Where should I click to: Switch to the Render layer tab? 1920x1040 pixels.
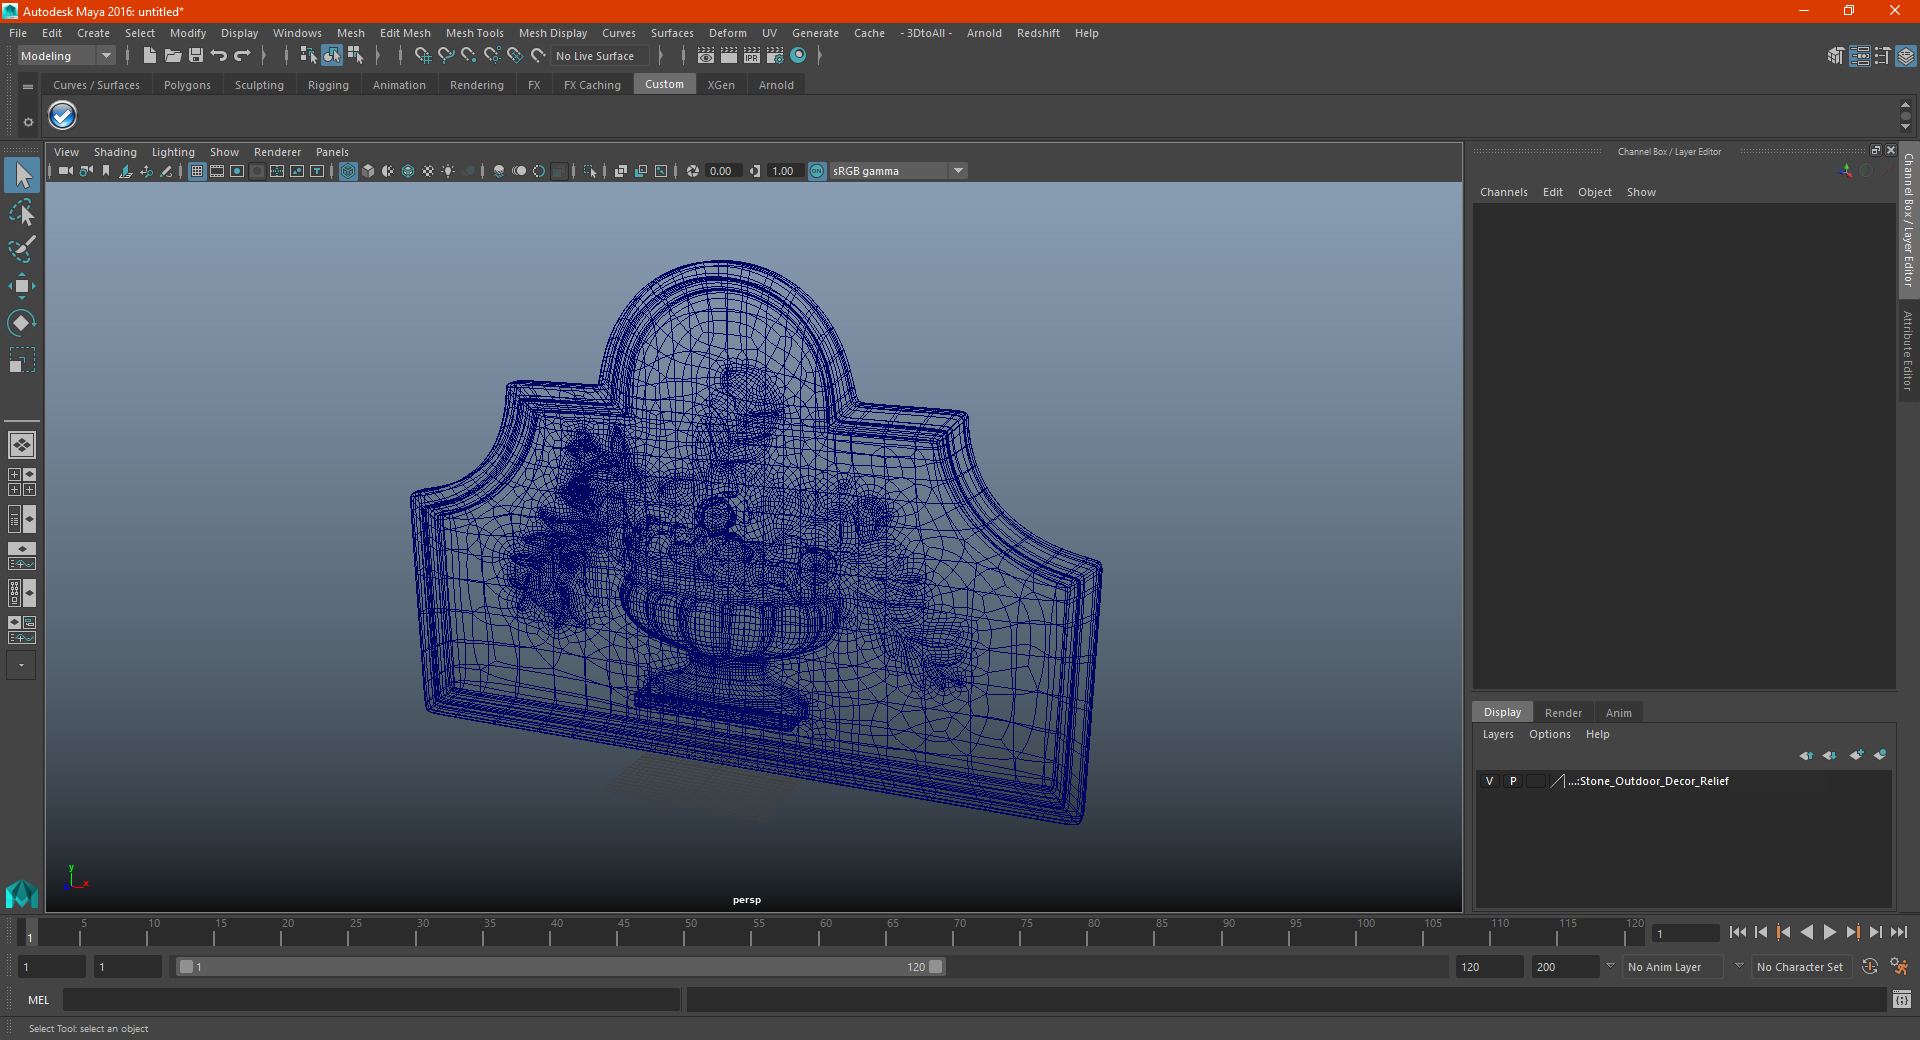point(1563,713)
